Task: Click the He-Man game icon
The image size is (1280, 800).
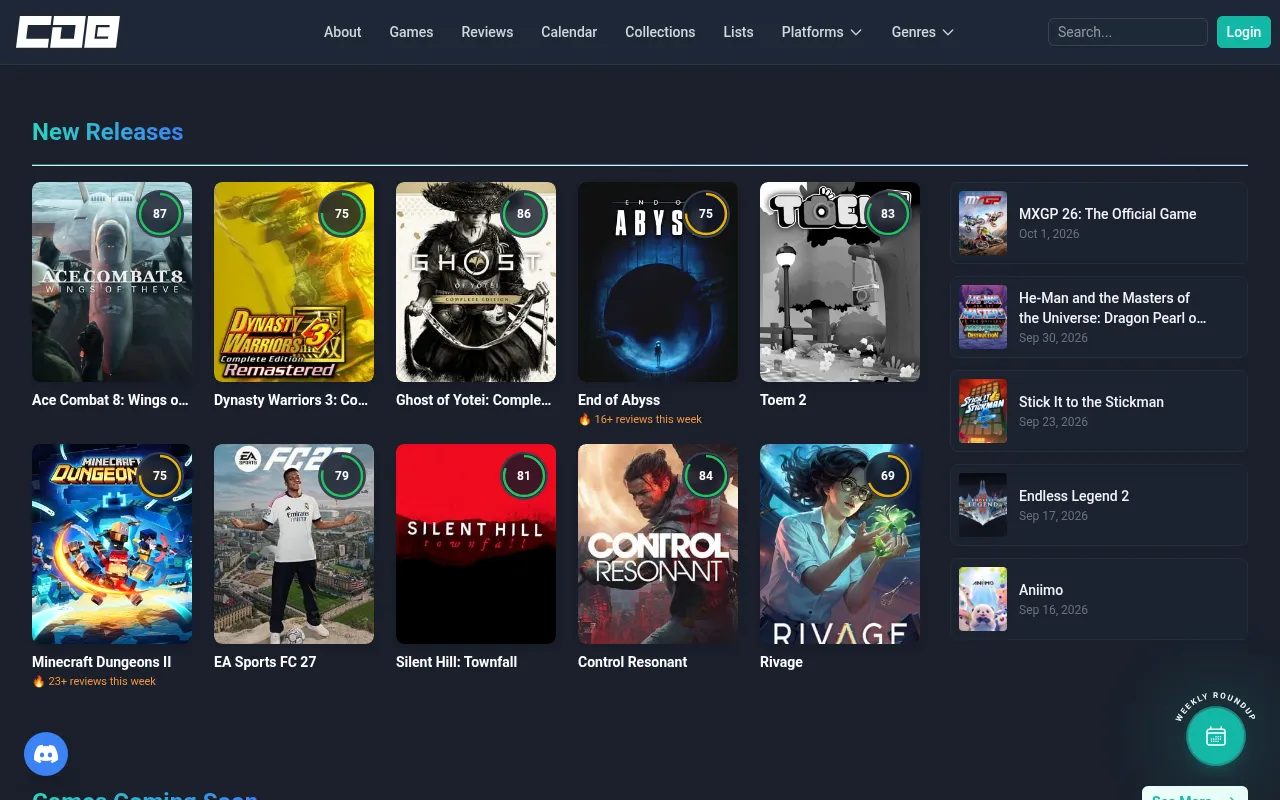Action: [x=983, y=317]
